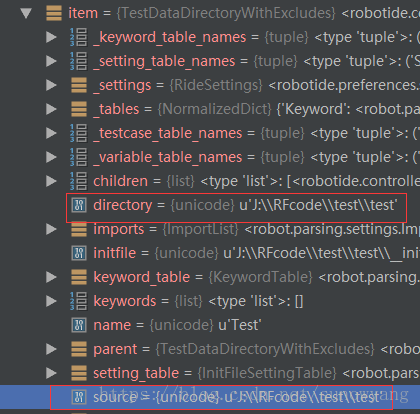Expand the keywords list node

(x=51, y=301)
